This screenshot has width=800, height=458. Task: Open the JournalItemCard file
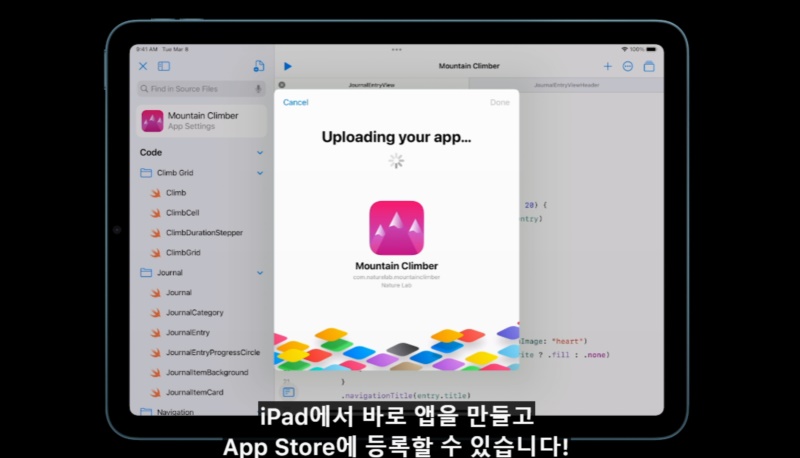point(194,392)
